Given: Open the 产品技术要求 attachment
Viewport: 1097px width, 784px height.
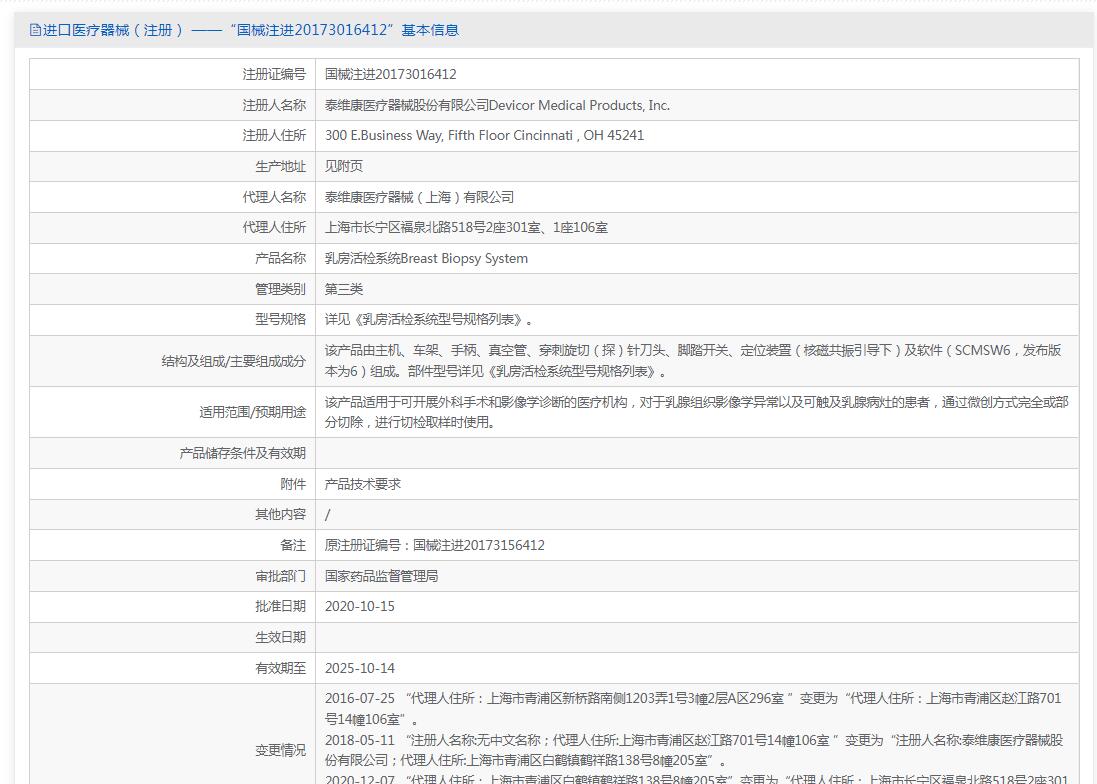Looking at the screenshot, I should click(x=363, y=484).
